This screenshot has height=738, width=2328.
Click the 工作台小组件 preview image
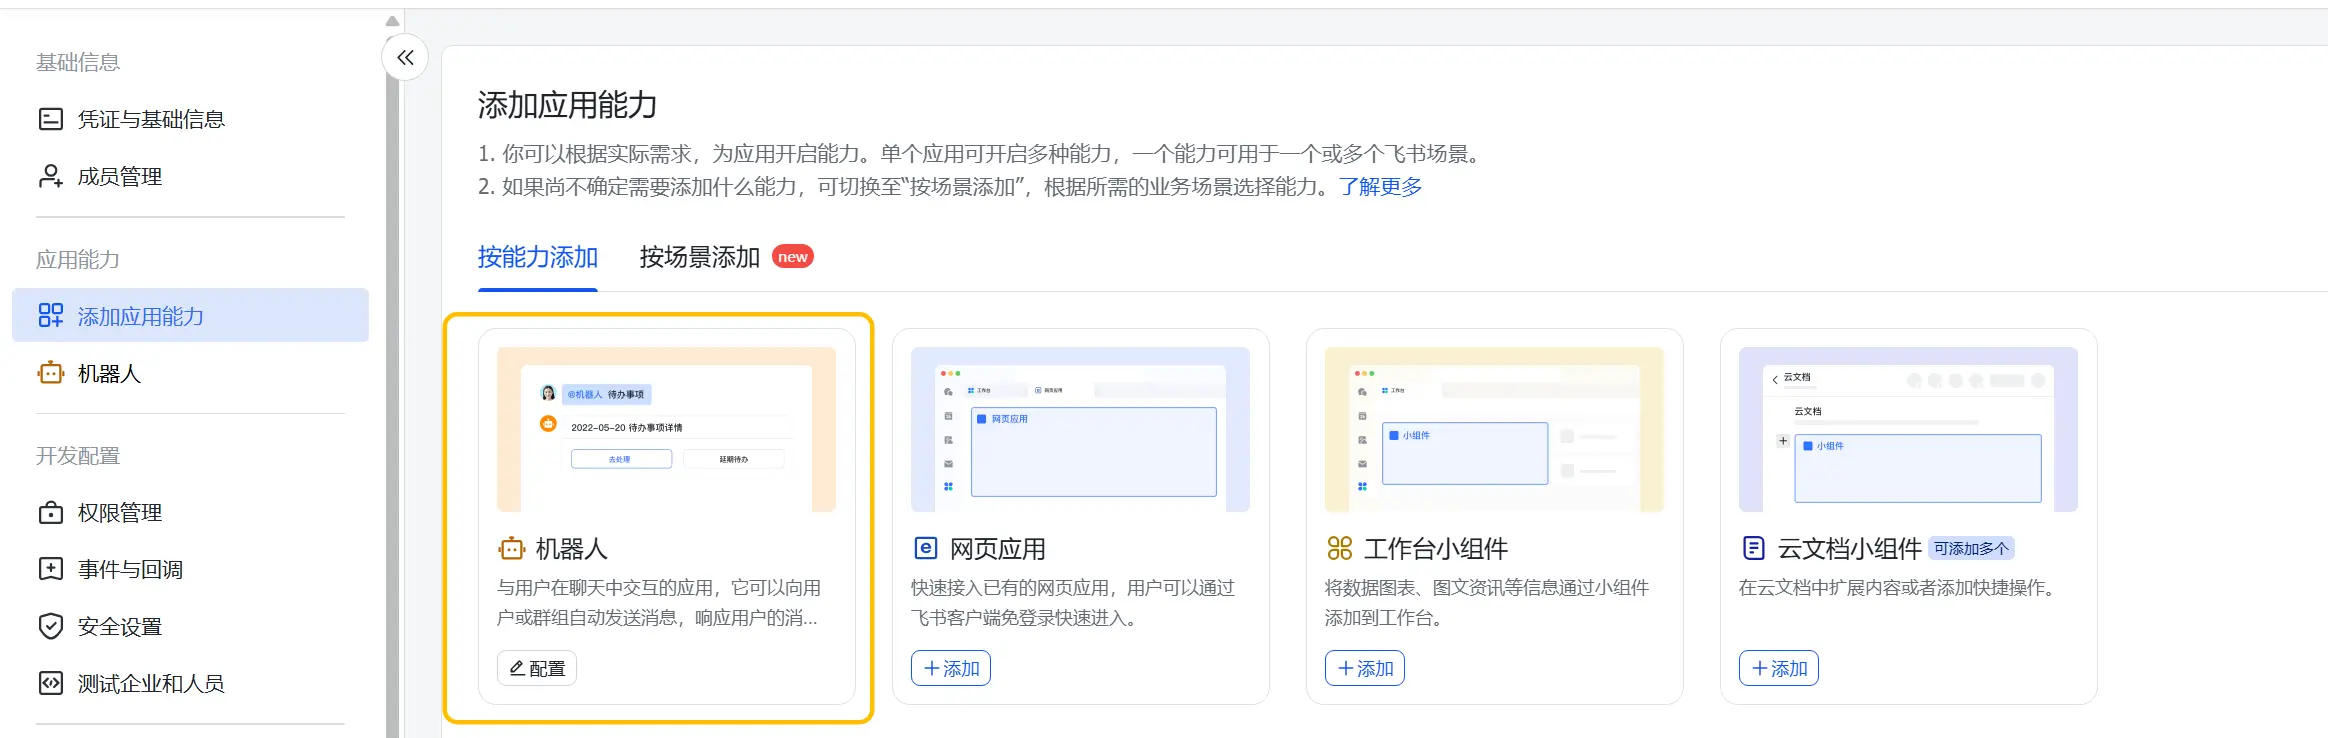(x=1494, y=429)
